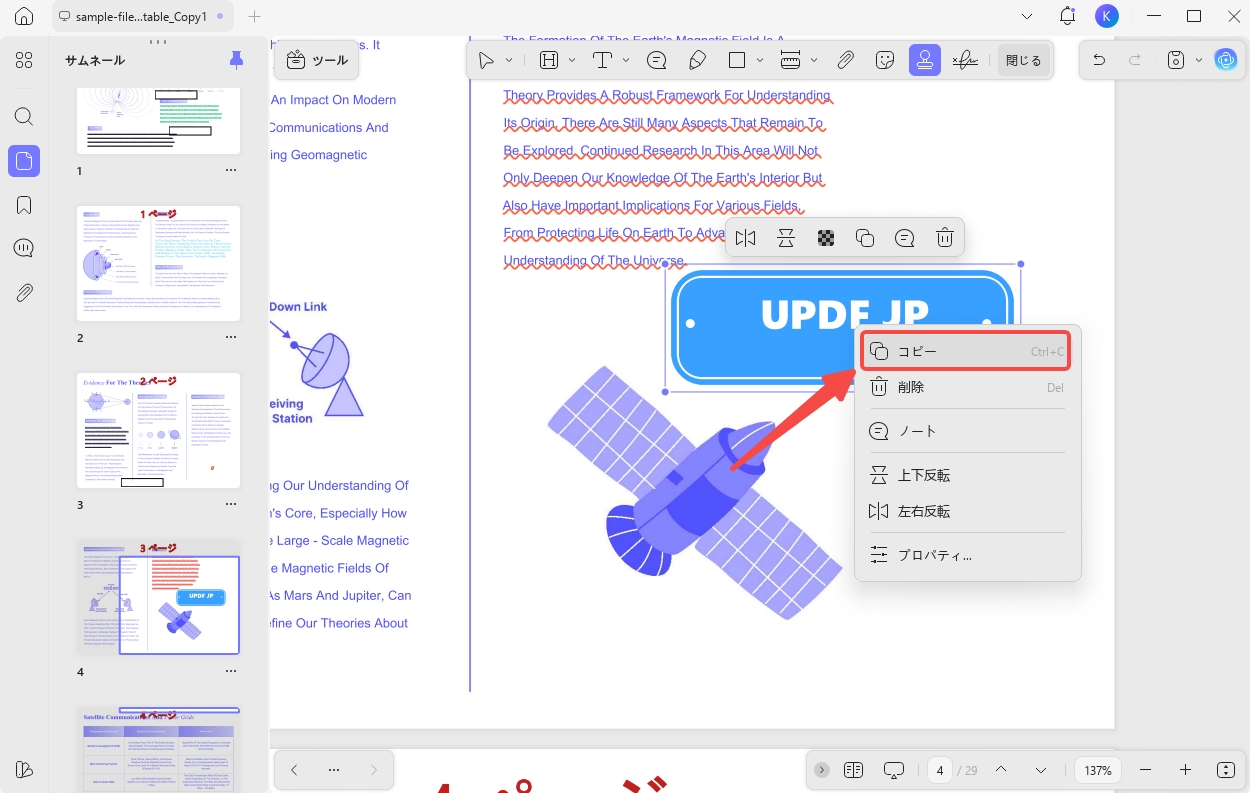1250x793 pixels.
Task: Select the measurement ruler tool
Action: click(x=790, y=60)
